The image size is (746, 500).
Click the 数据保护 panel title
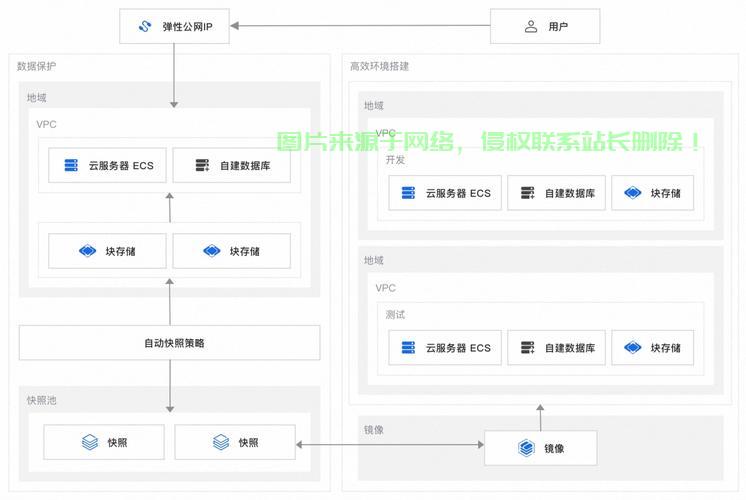[37, 66]
